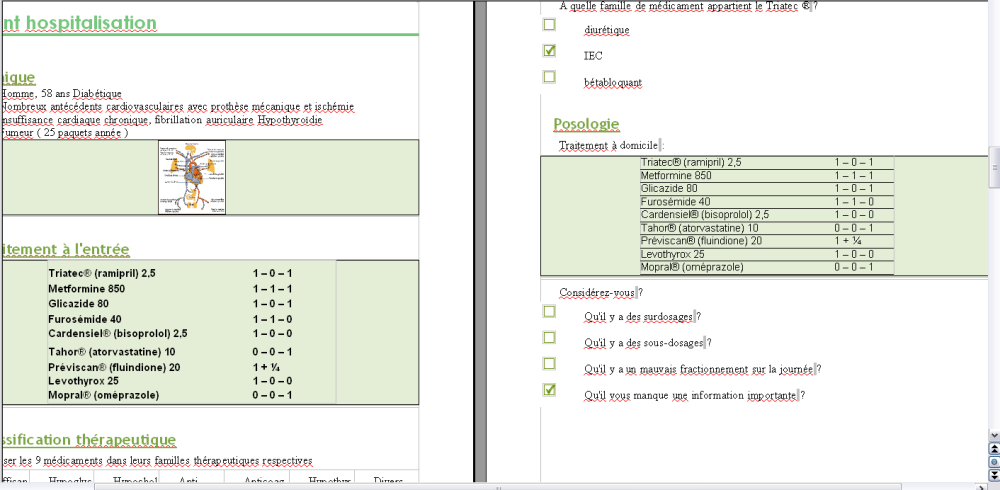Click the heart anatomy image
This screenshot has width=1000, height=490.
click(x=192, y=177)
